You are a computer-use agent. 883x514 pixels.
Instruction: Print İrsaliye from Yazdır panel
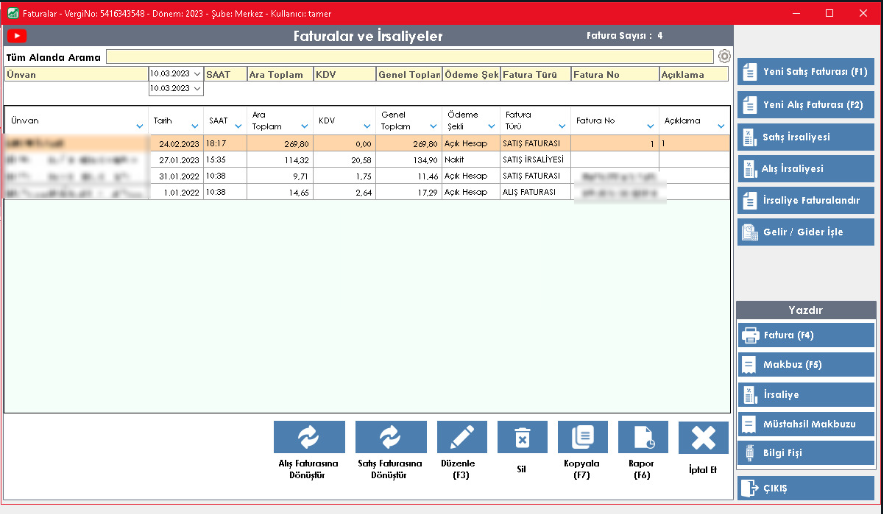[x=805, y=395]
